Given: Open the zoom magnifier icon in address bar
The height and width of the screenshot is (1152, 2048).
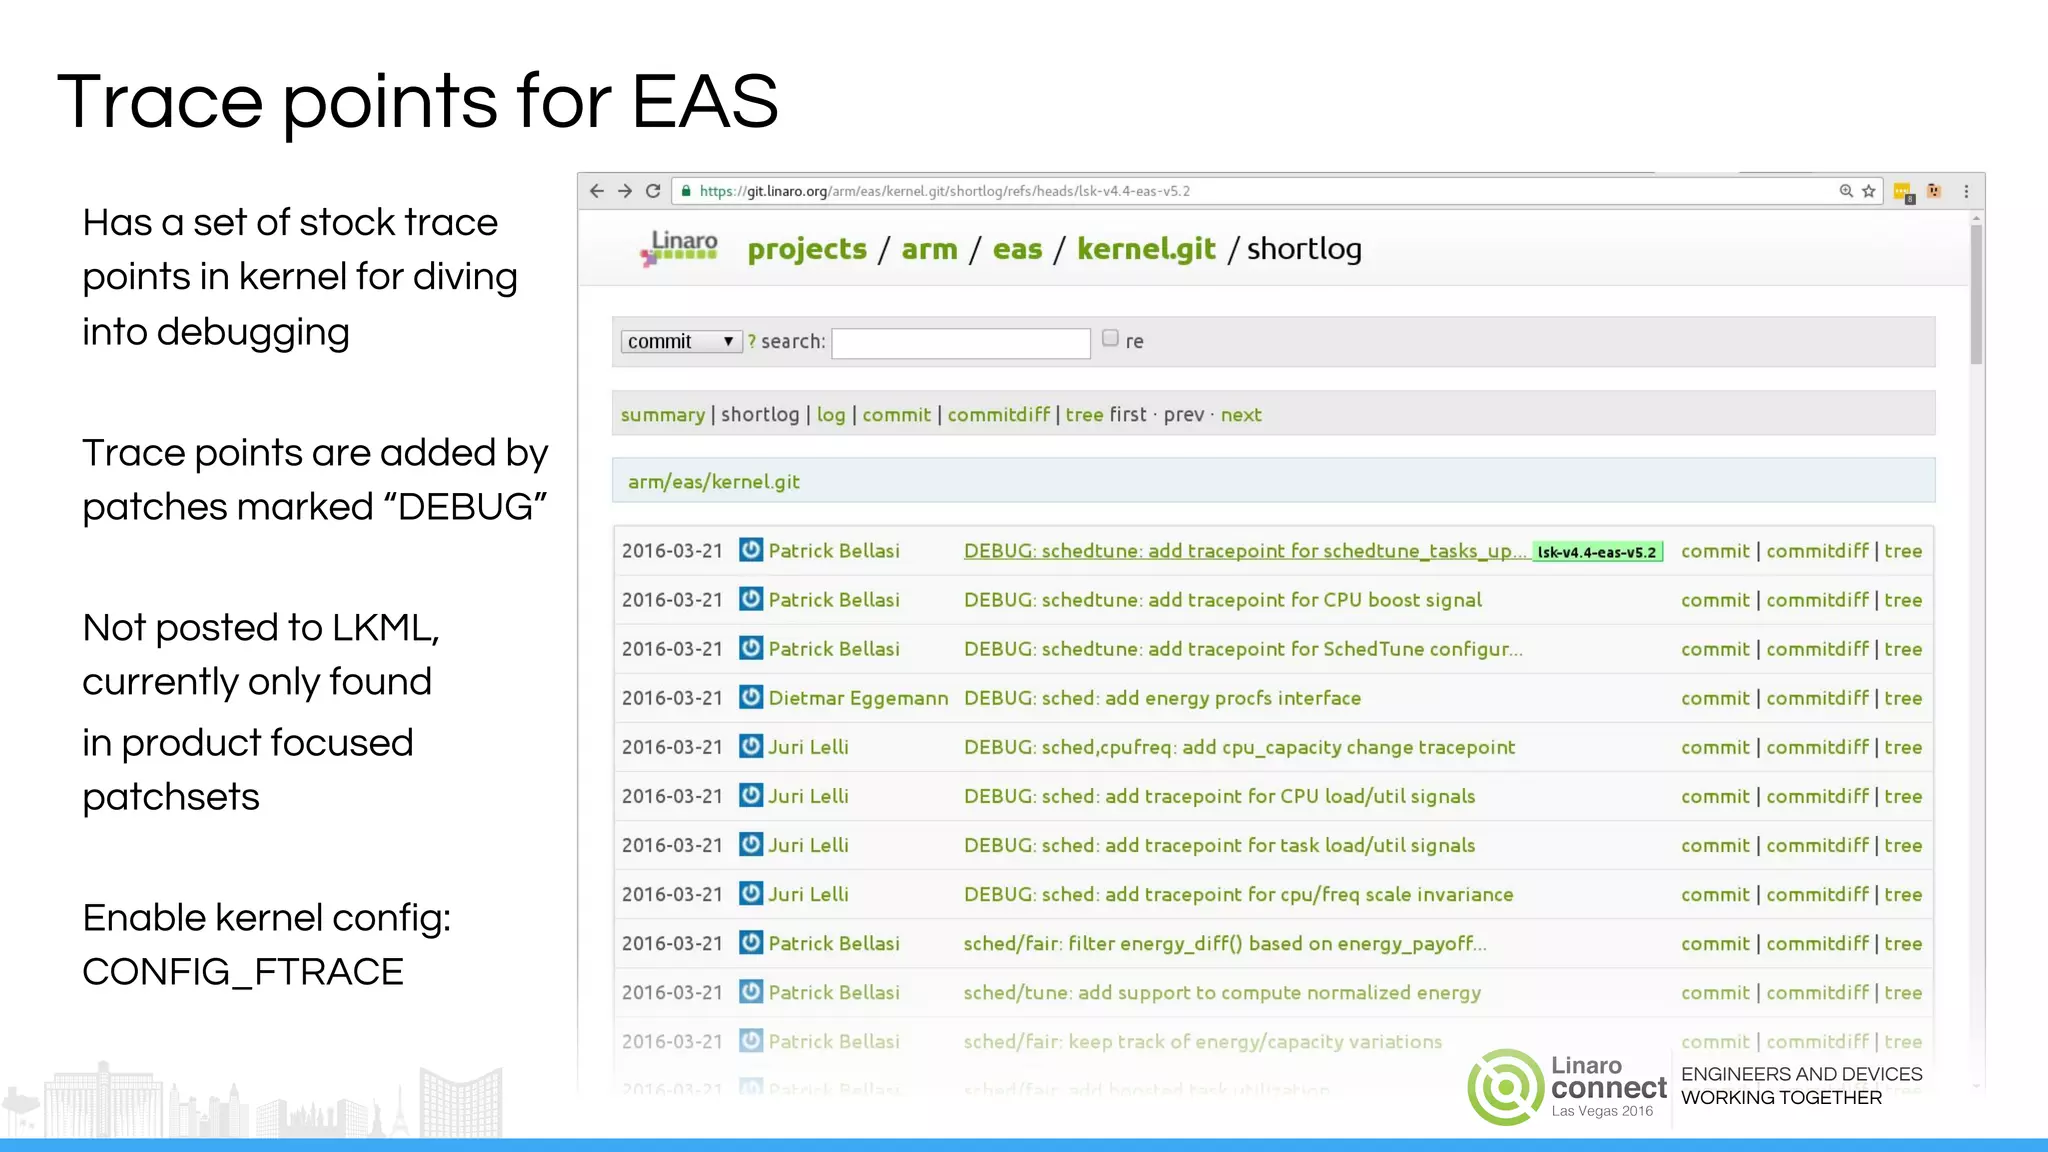Looking at the screenshot, I should (x=1846, y=191).
